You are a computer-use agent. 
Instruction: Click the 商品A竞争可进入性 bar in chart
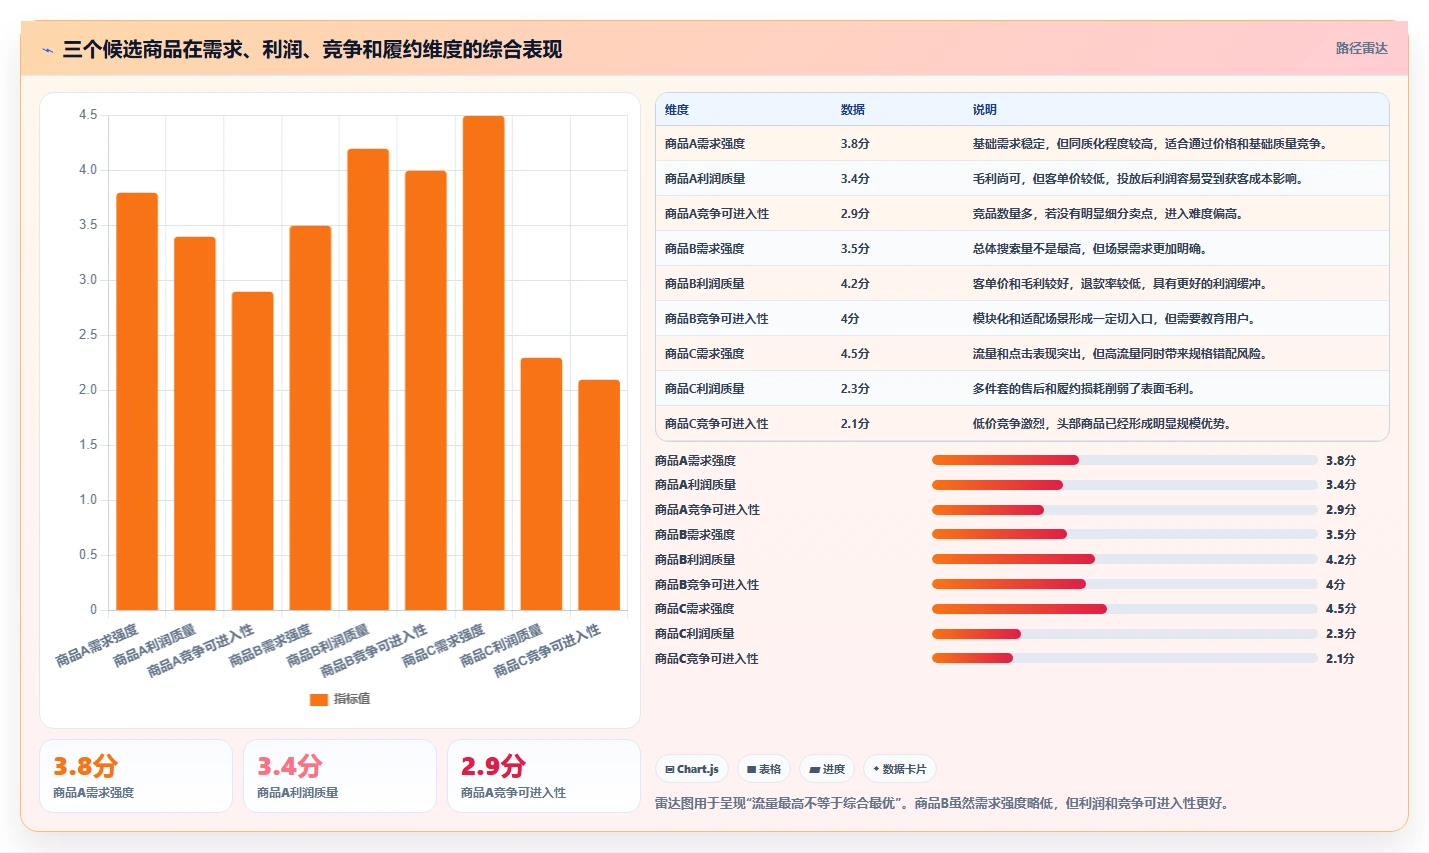252,451
